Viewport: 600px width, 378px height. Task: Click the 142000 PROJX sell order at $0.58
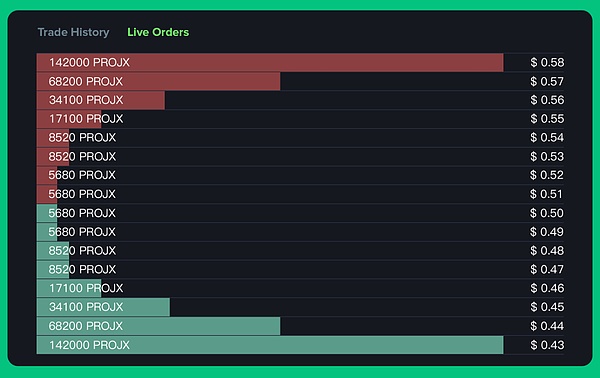[300, 62]
